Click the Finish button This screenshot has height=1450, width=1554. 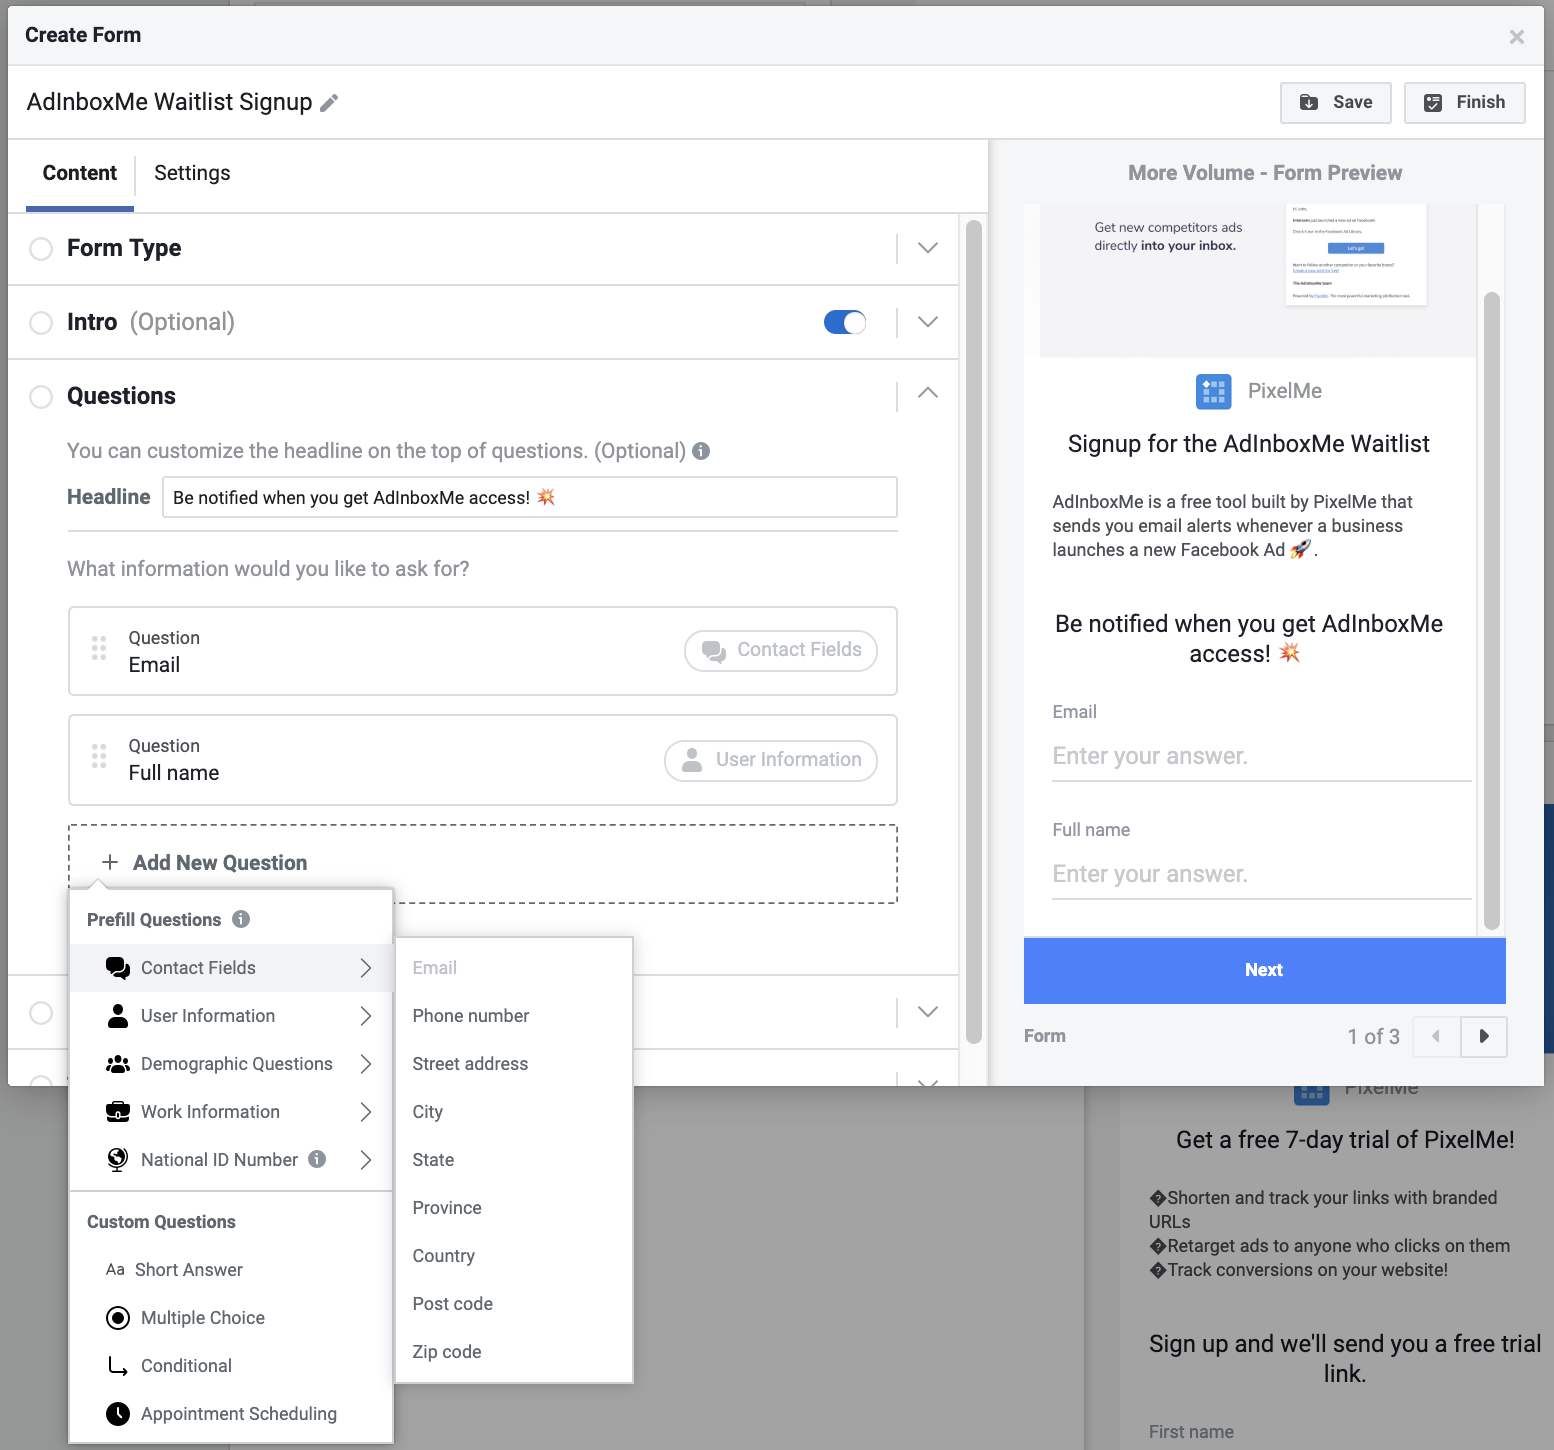(x=1464, y=102)
